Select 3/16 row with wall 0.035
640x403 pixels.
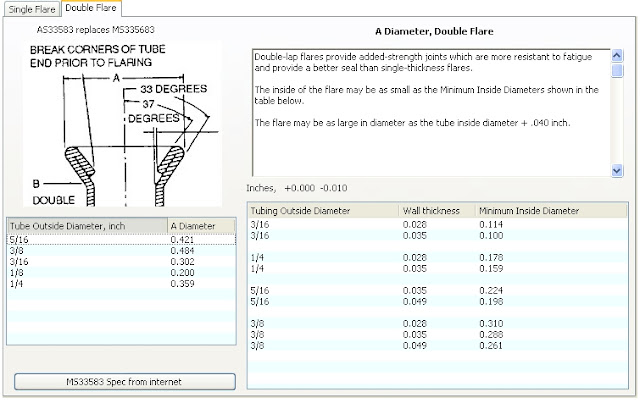tap(438, 235)
